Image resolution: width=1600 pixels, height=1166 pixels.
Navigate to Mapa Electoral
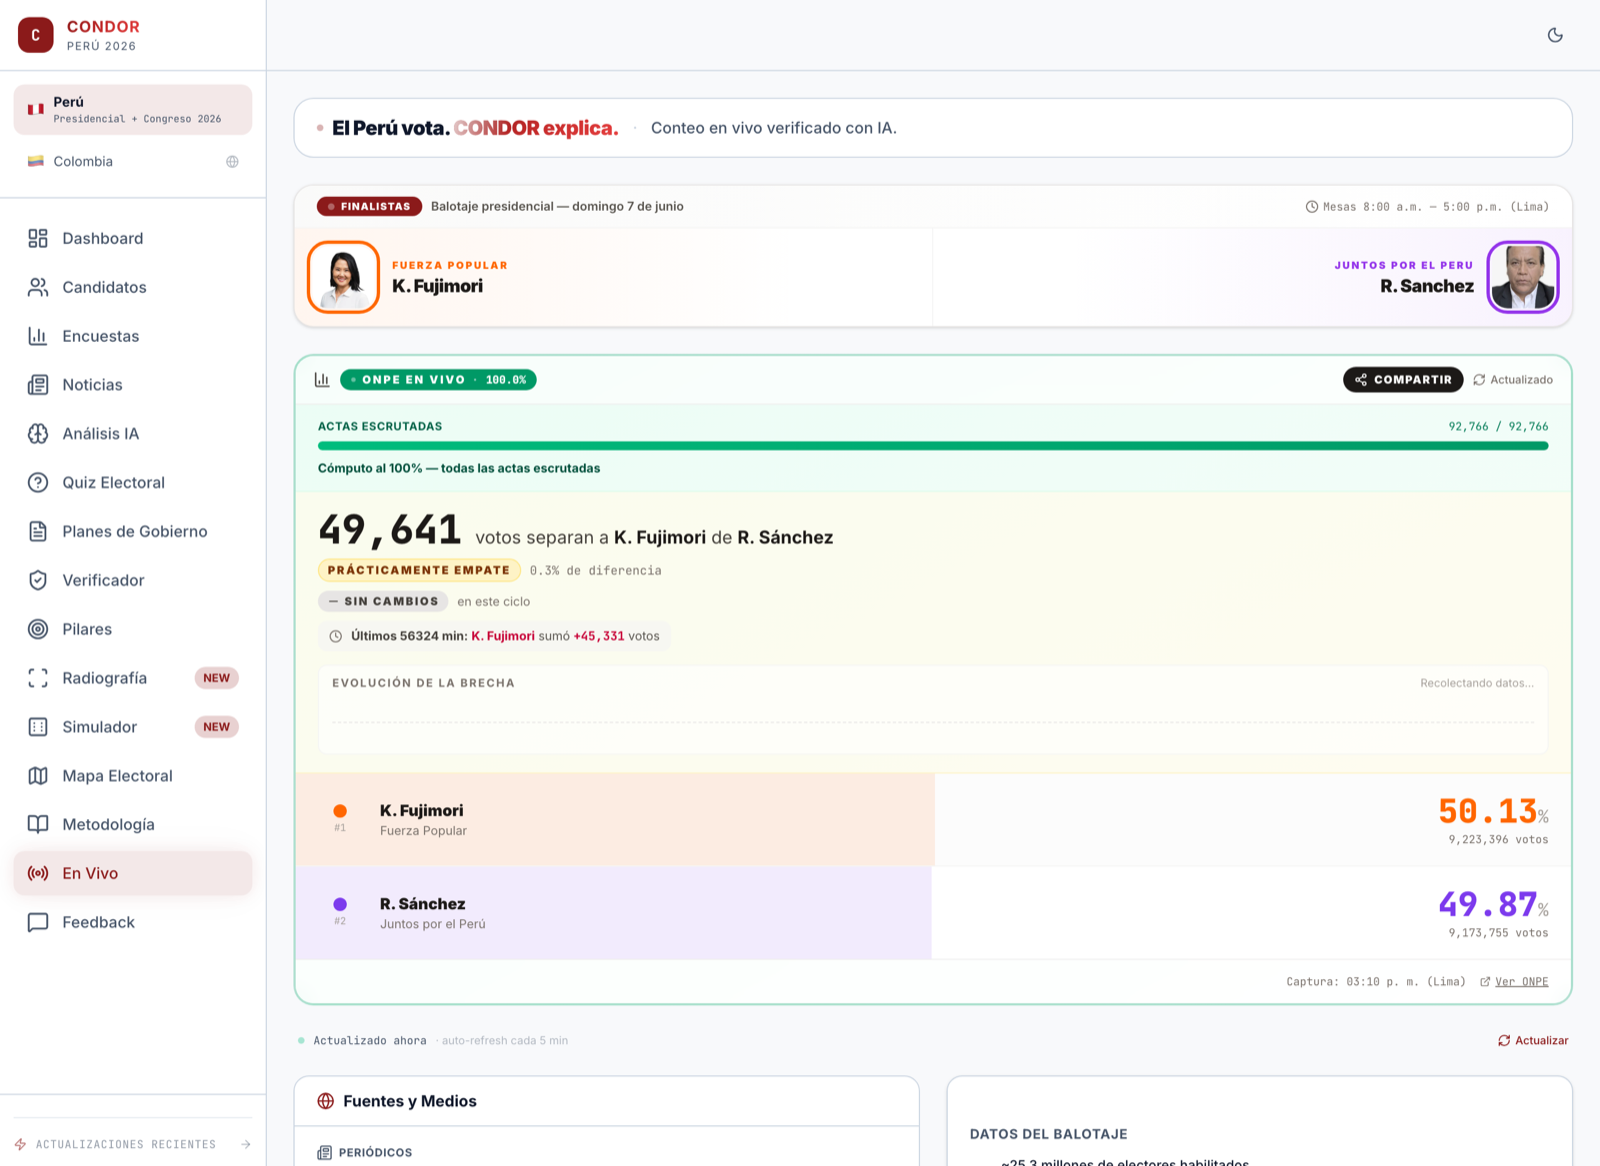pos(133,776)
